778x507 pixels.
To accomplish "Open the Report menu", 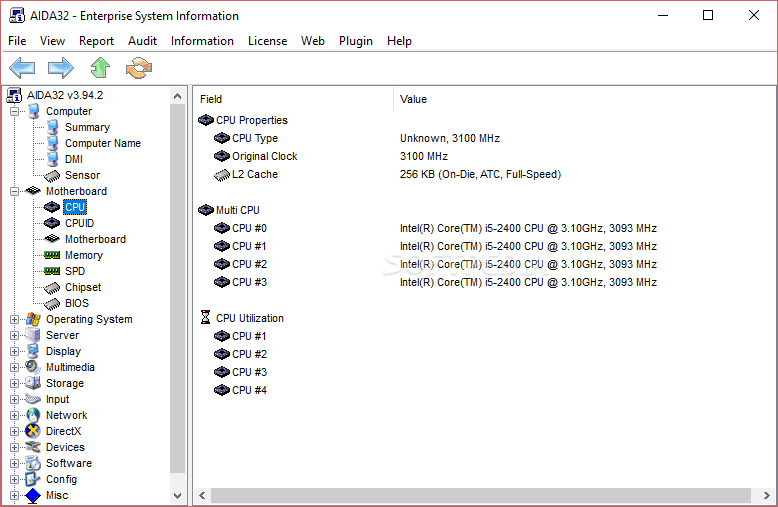I will (x=96, y=41).
